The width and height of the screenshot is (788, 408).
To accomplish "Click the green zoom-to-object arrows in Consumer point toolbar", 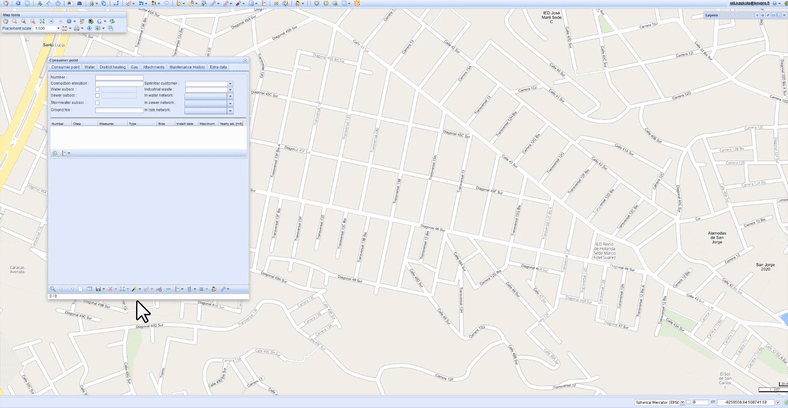I will [x=122, y=289].
